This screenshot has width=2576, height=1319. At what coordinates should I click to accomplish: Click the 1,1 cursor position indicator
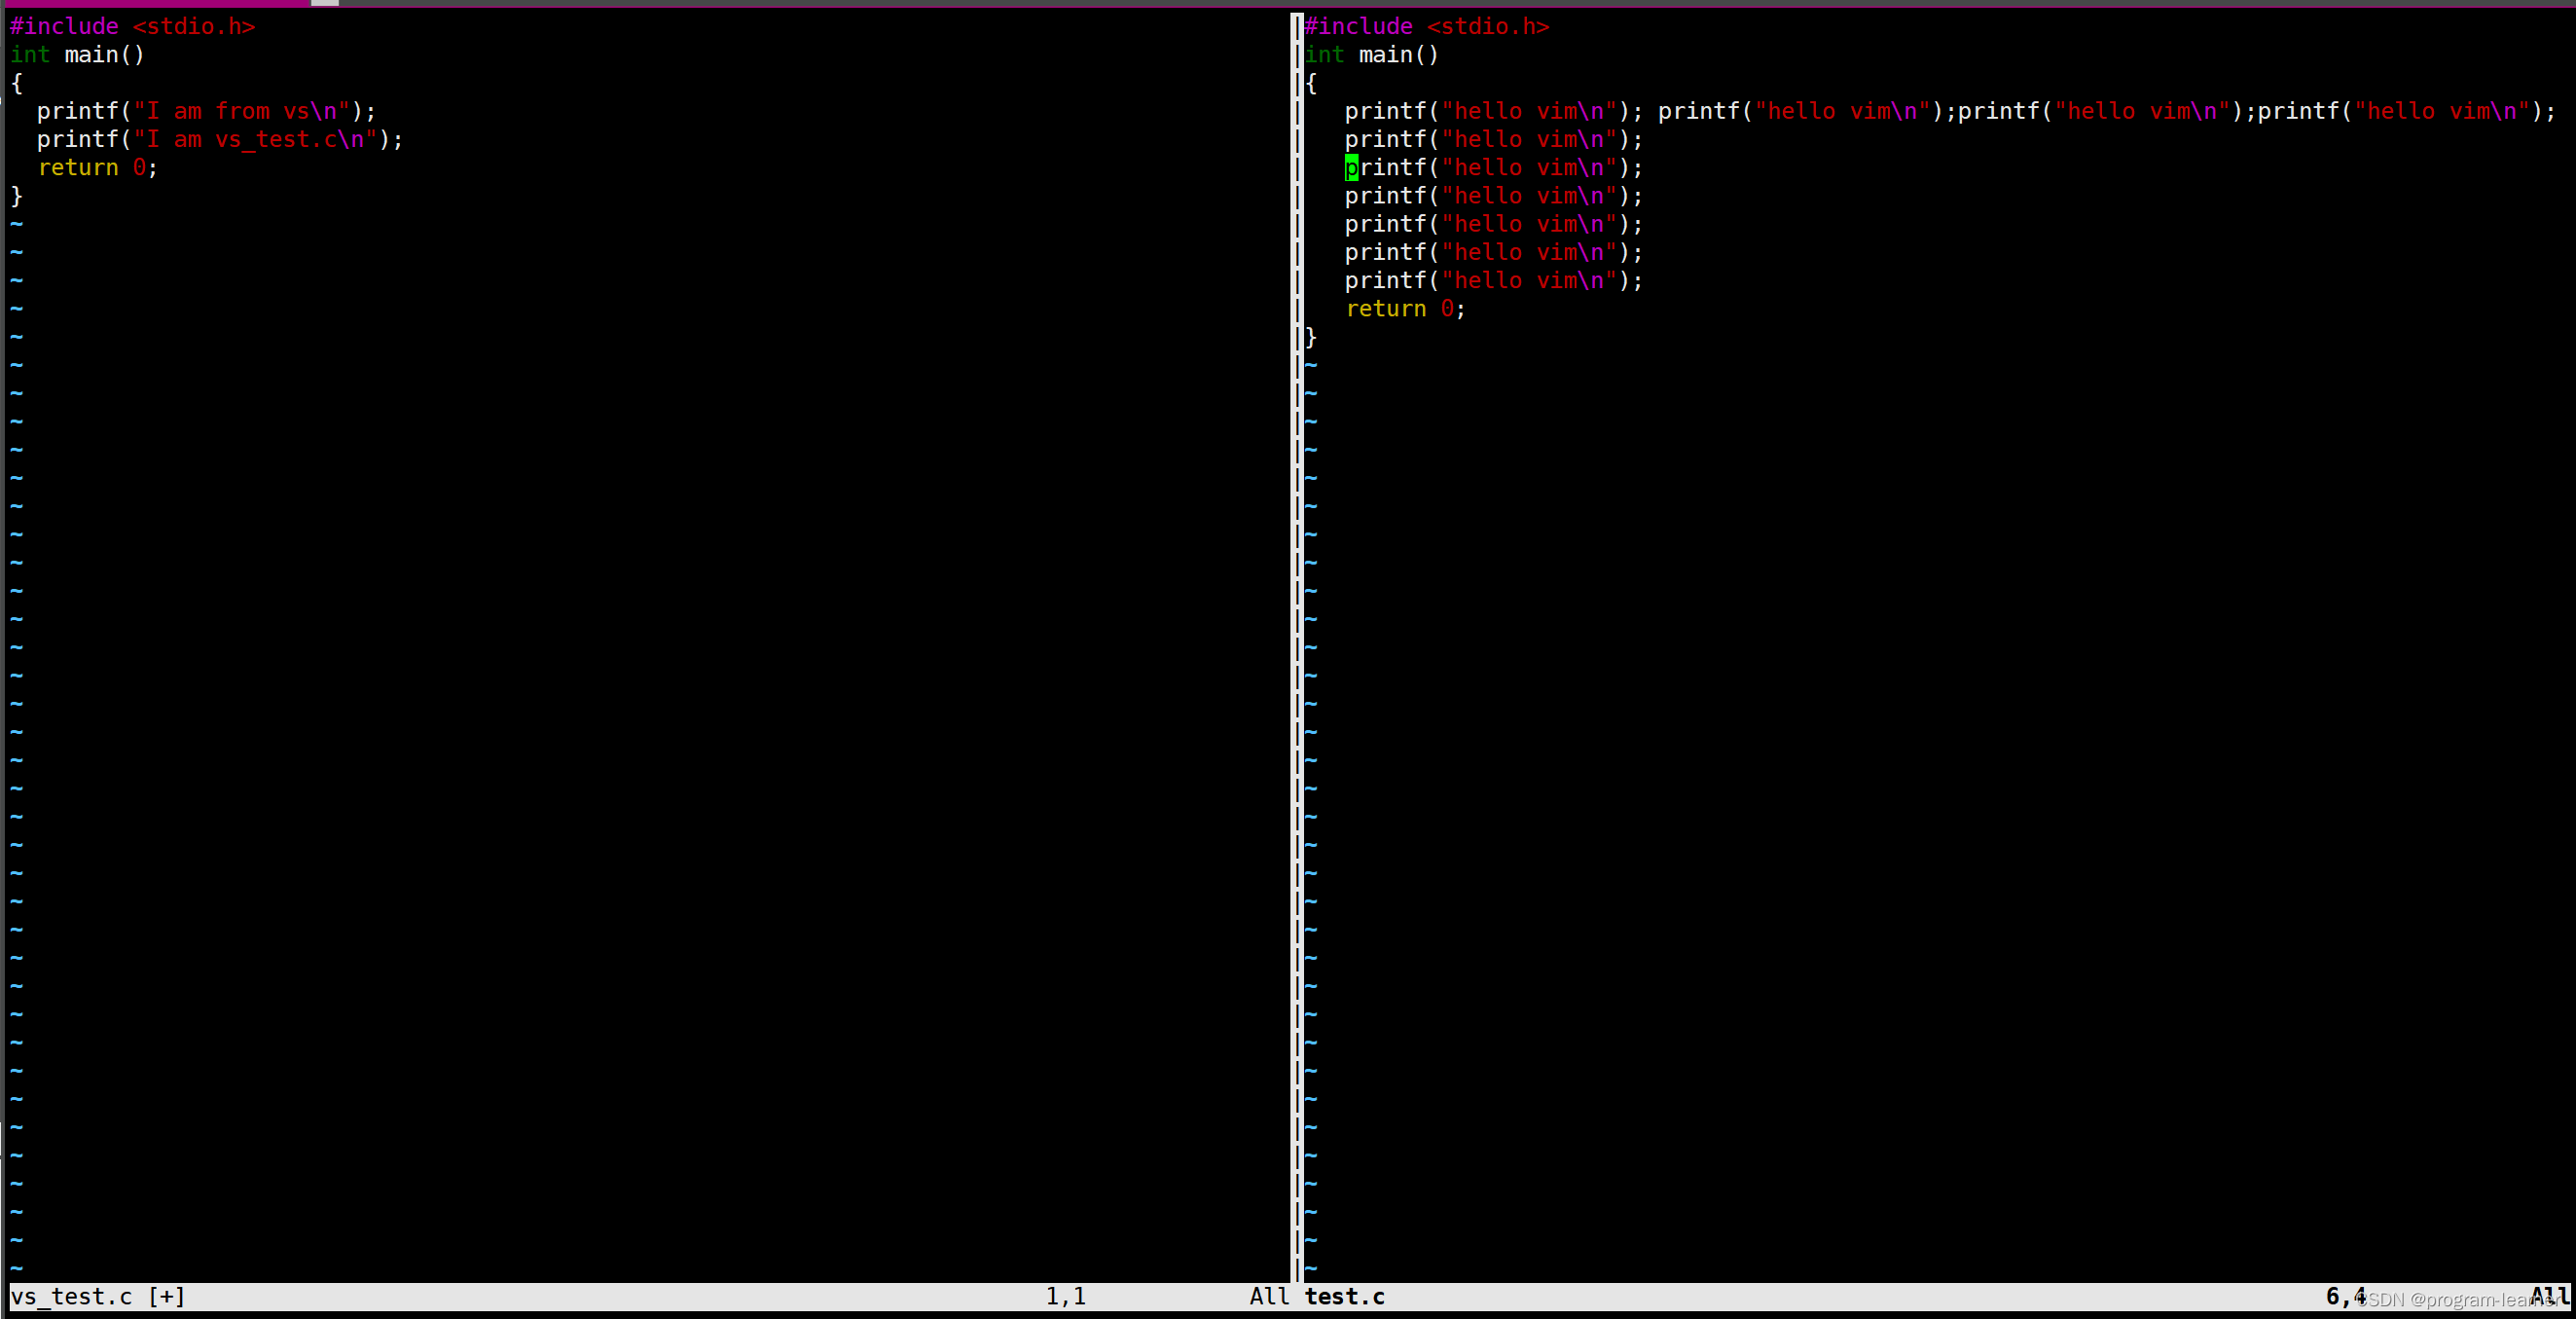click(x=1065, y=1296)
